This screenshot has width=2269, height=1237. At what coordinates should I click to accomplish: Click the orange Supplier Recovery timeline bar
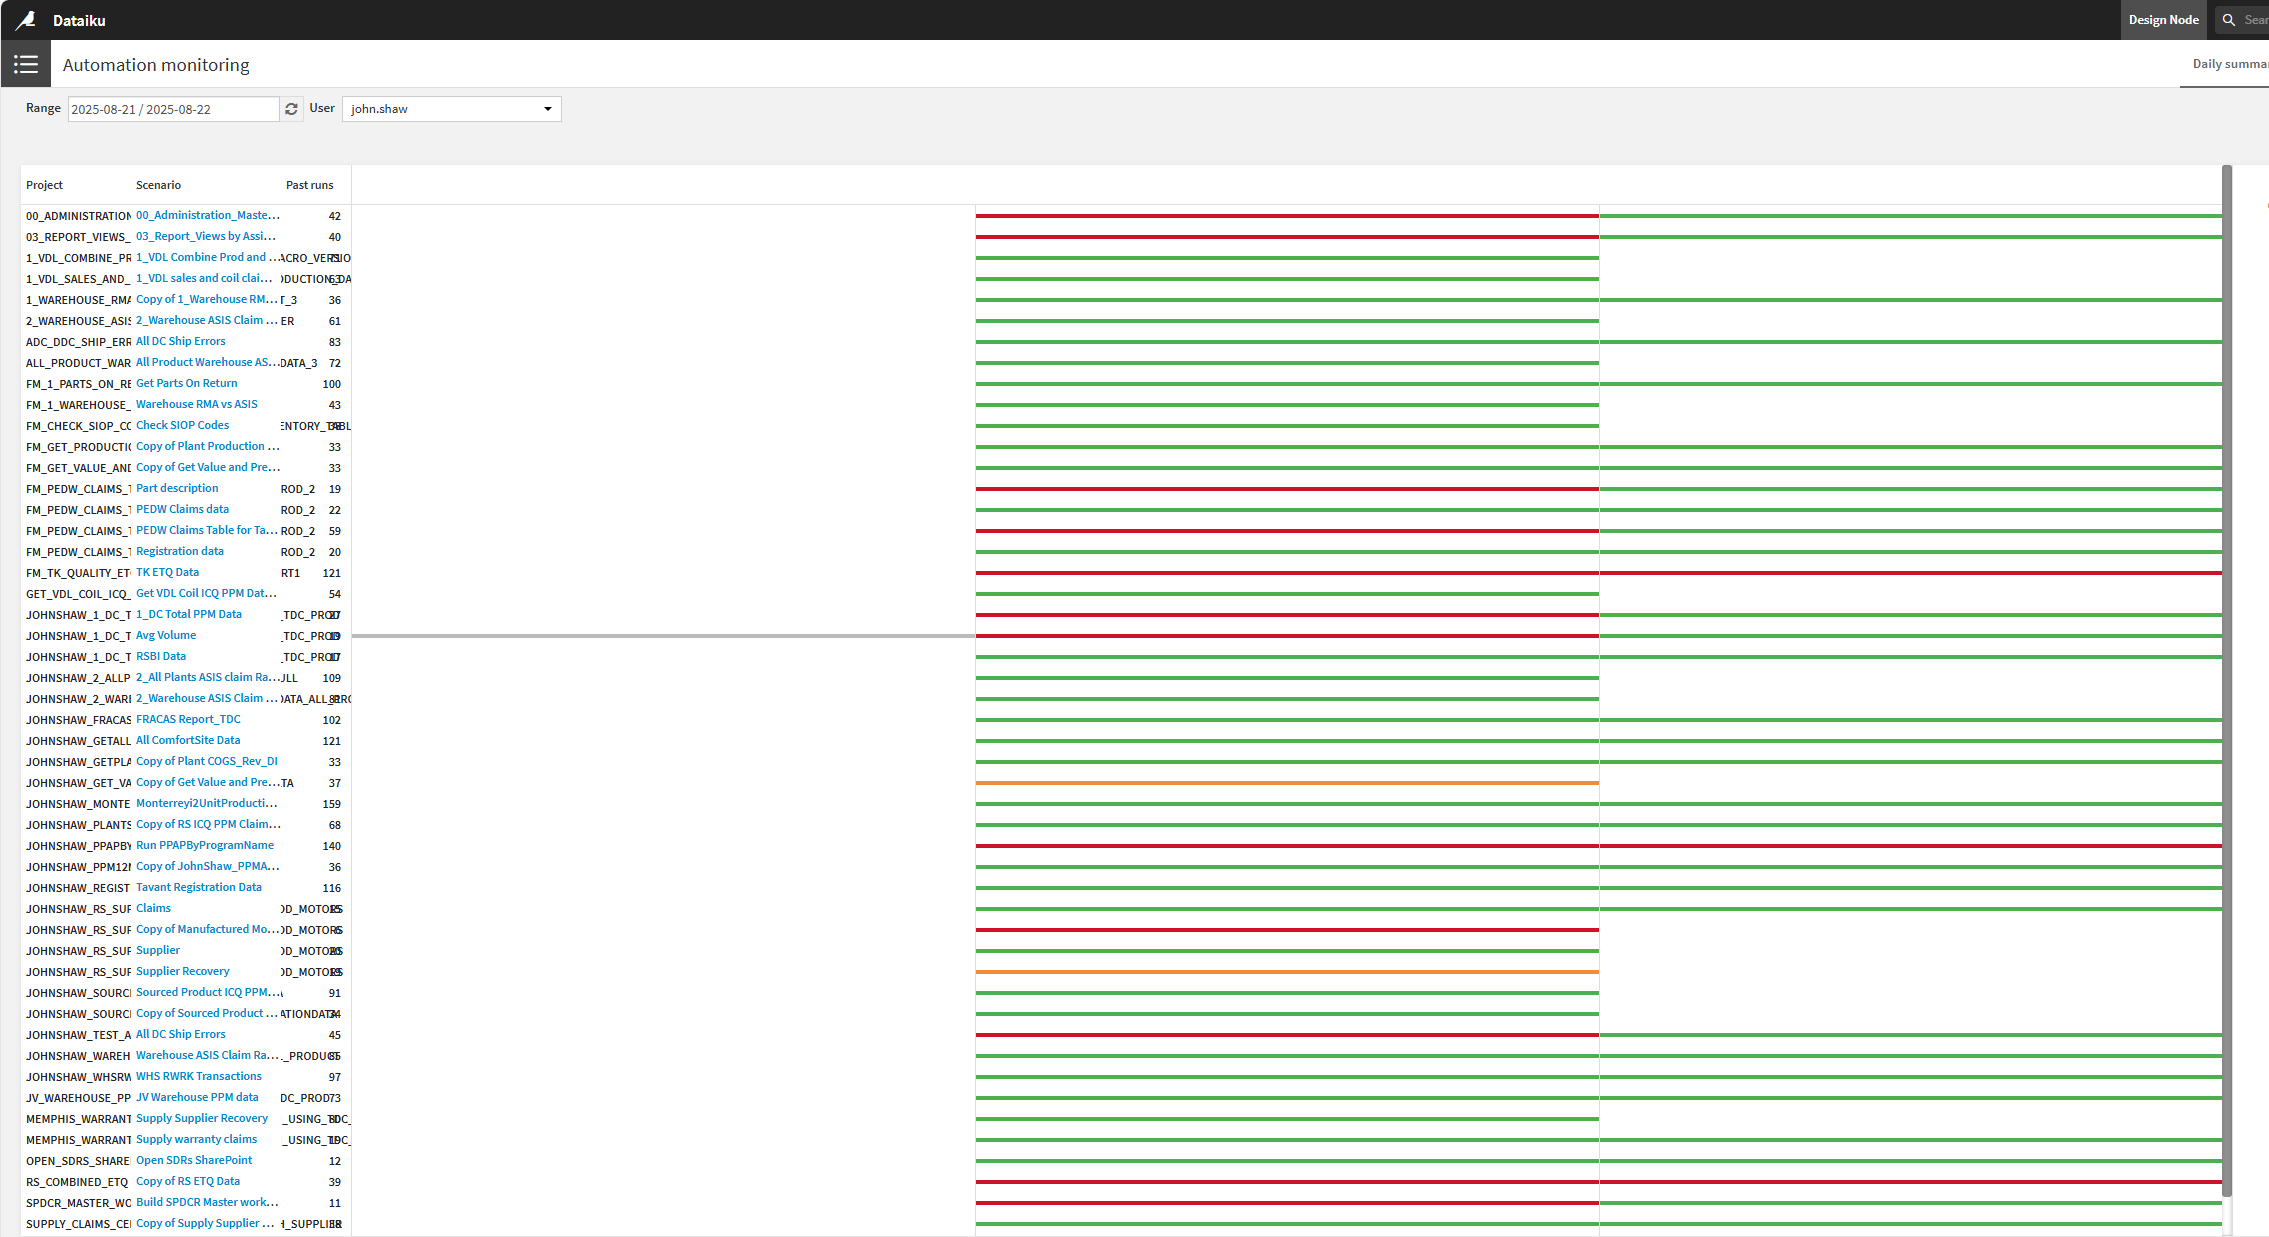pos(1287,972)
